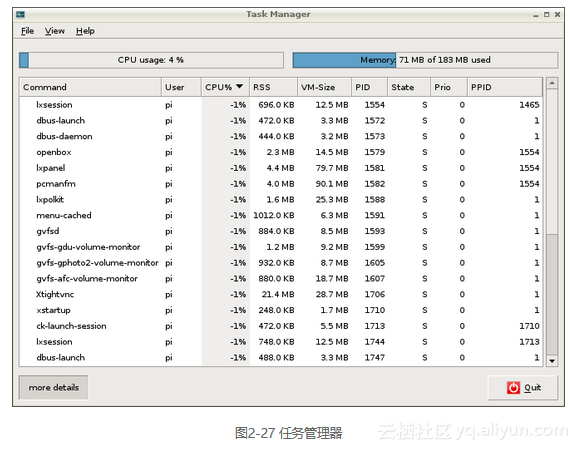Sort by the State column header
Image resolution: width=579 pixels, height=451 pixels.
(409, 87)
